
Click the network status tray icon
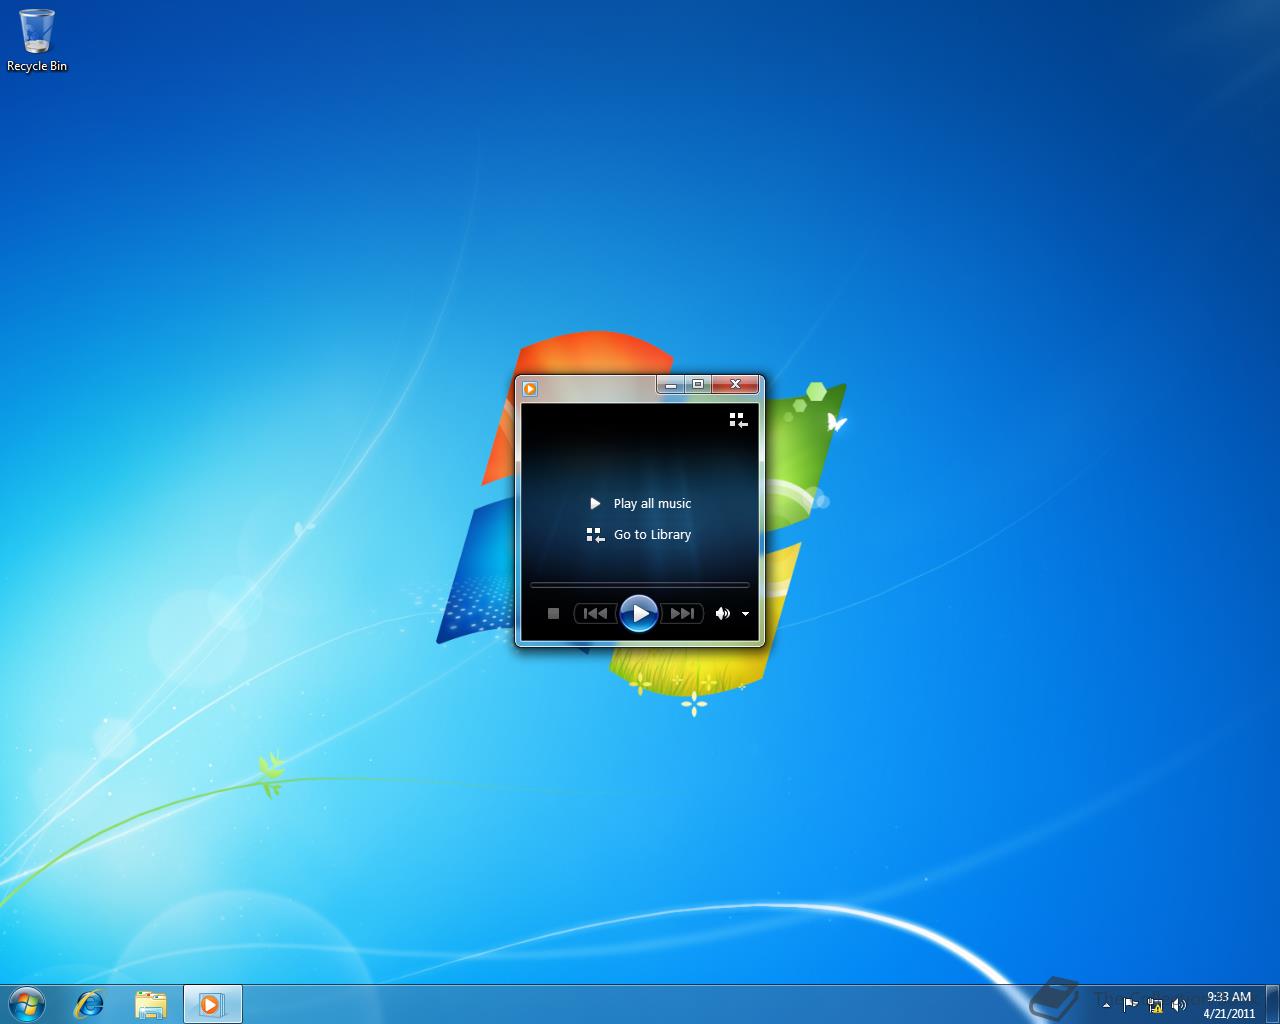coord(1154,1005)
